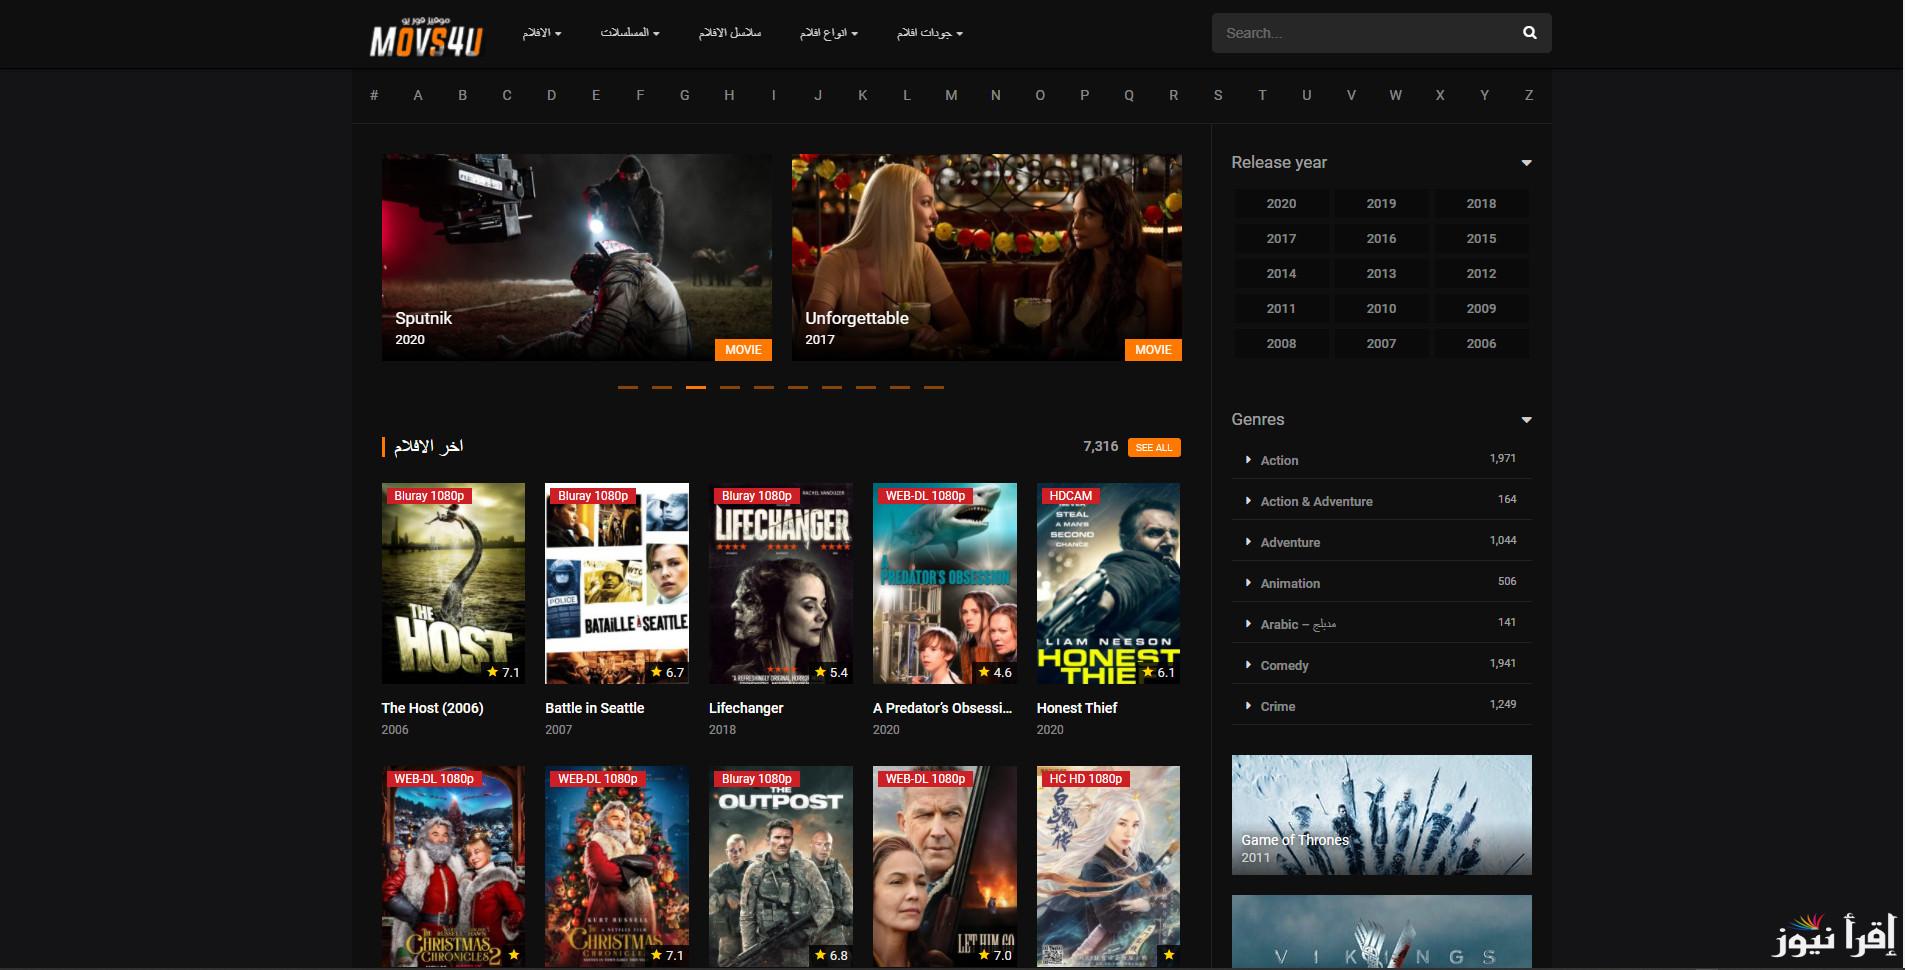Go to the last slider indicator dash
The image size is (1905, 970).
[934, 387]
